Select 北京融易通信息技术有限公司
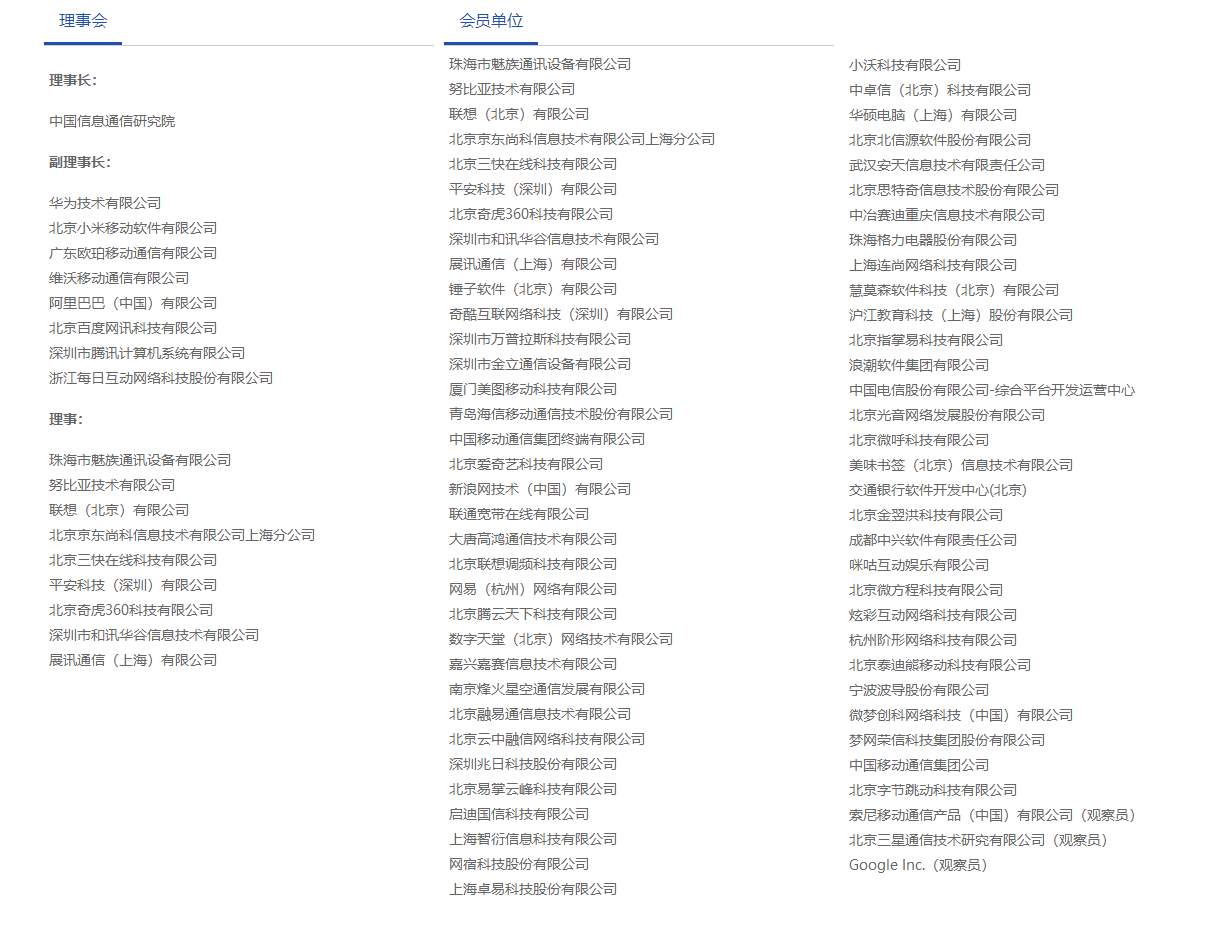1228x928 pixels. [x=540, y=714]
